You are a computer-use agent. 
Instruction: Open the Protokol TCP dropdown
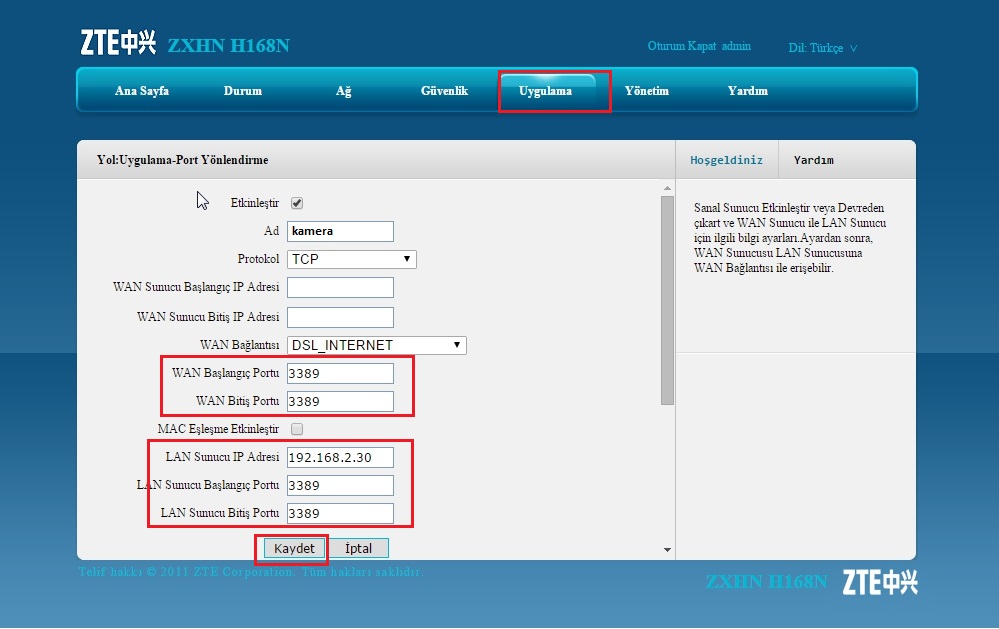[352, 259]
